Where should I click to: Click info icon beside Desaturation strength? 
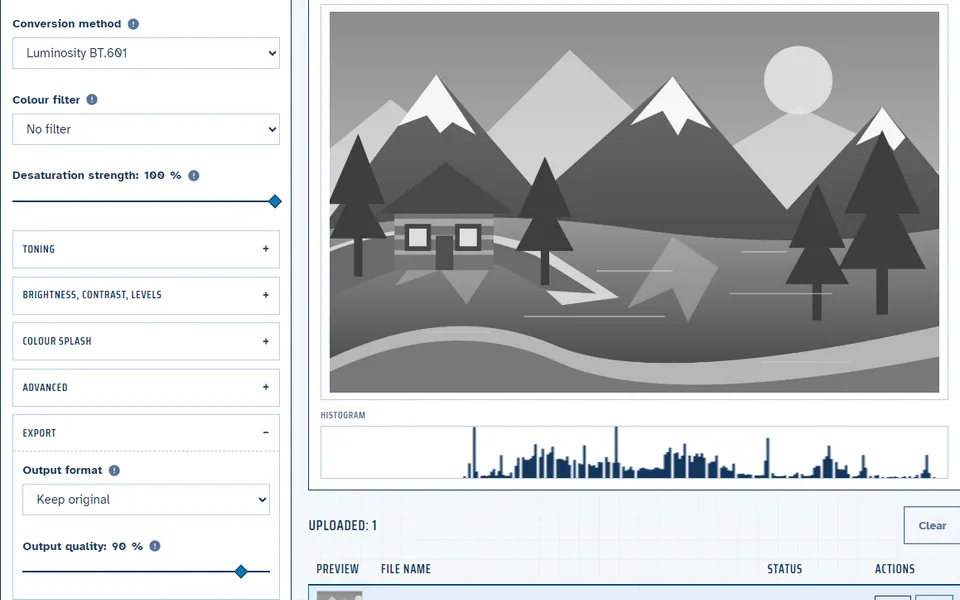point(193,176)
